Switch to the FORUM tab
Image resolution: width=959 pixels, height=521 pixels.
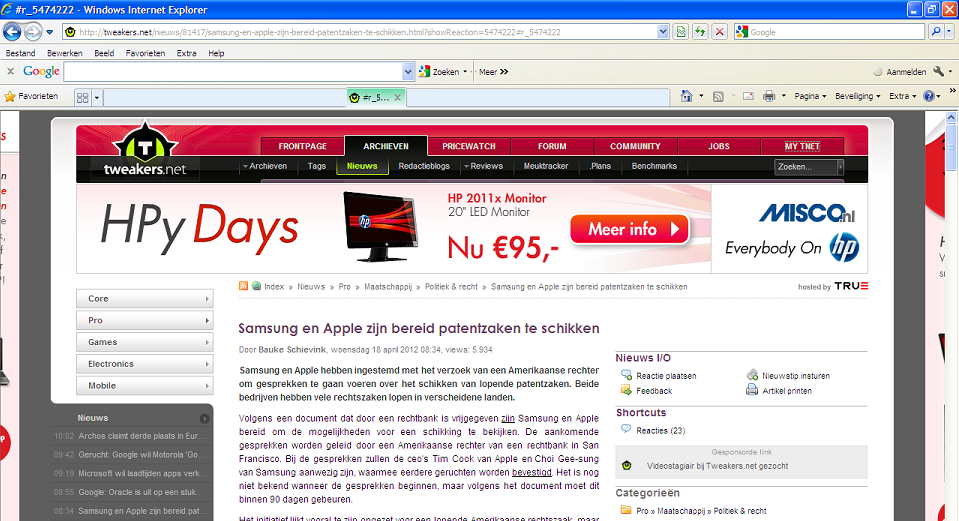(x=552, y=146)
